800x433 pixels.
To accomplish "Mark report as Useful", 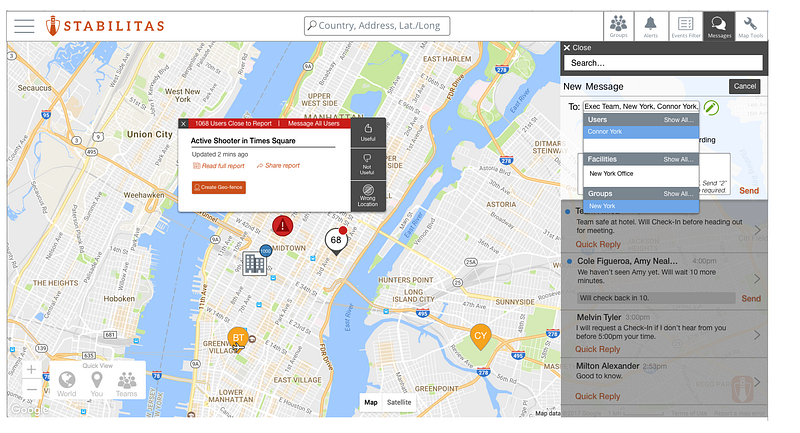I will 368,133.
